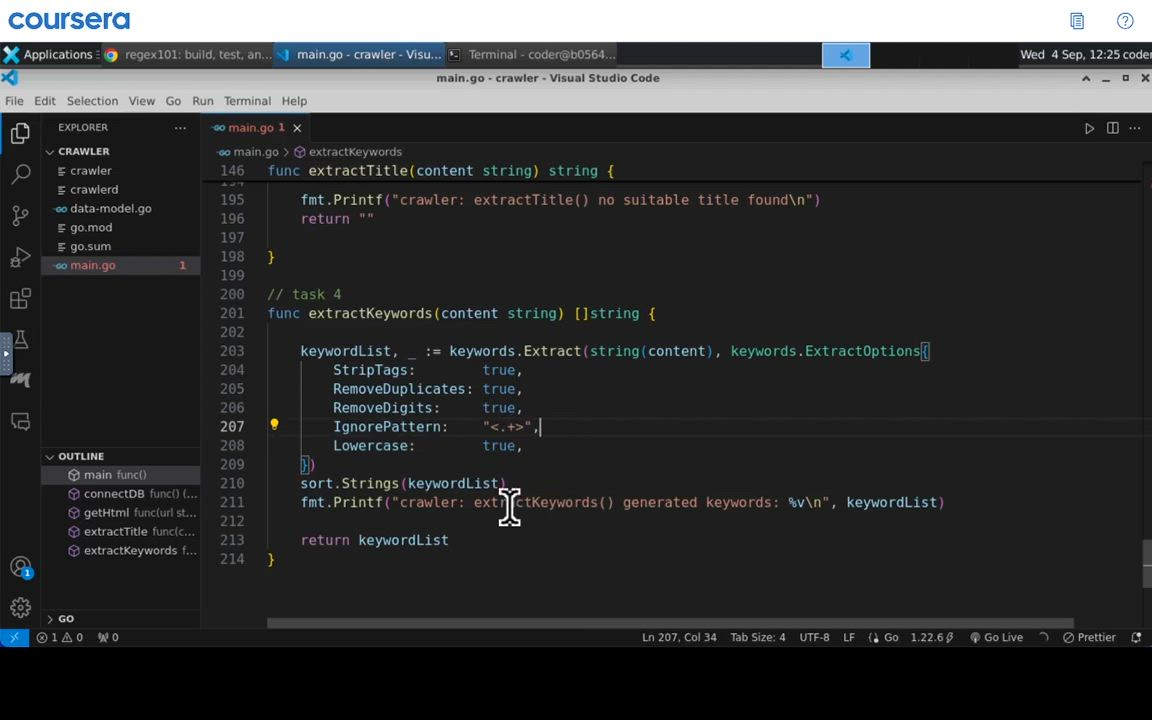Select extractTitle in the outline
1152x720 pixels.
pos(115,532)
